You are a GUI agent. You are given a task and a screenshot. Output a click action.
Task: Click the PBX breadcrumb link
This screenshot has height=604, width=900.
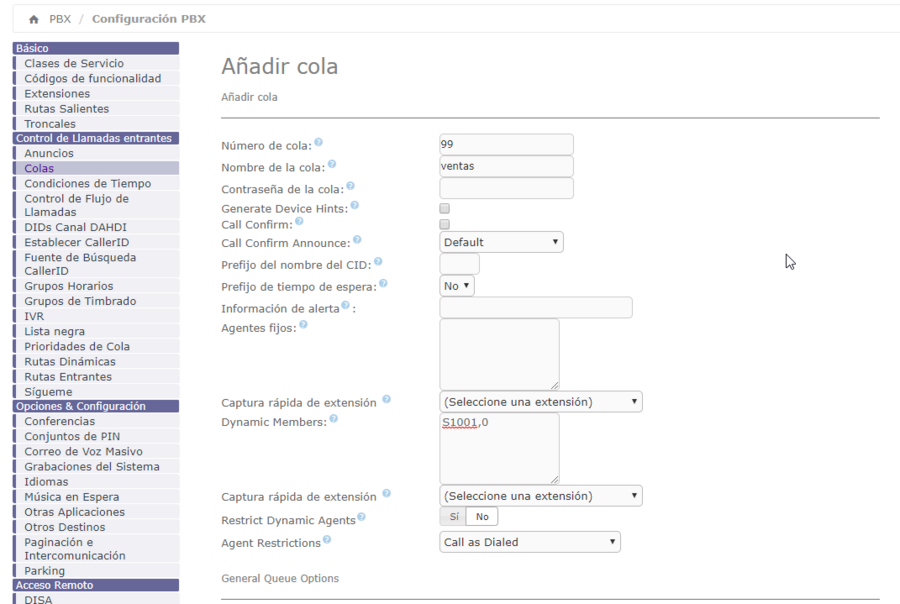60,19
